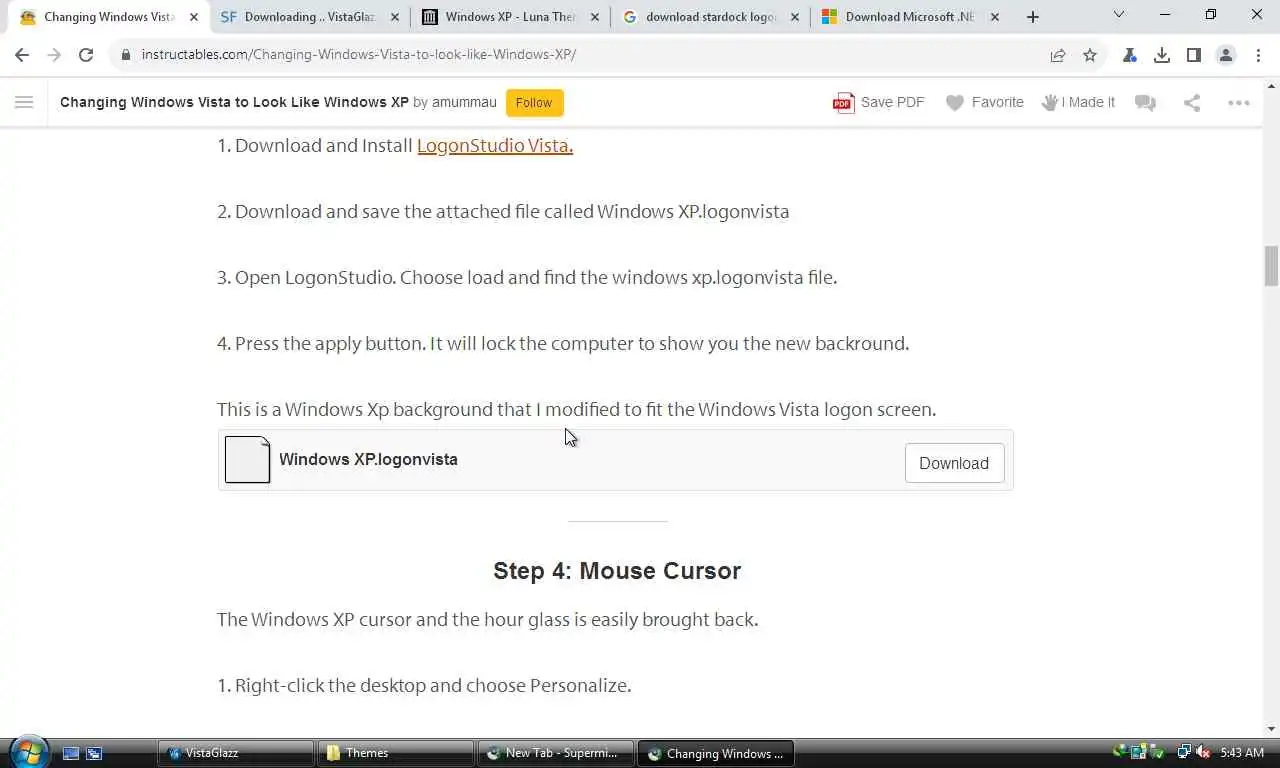Open the Windows Start orb
This screenshot has width=1280, height=768.
tap(29, 752)
